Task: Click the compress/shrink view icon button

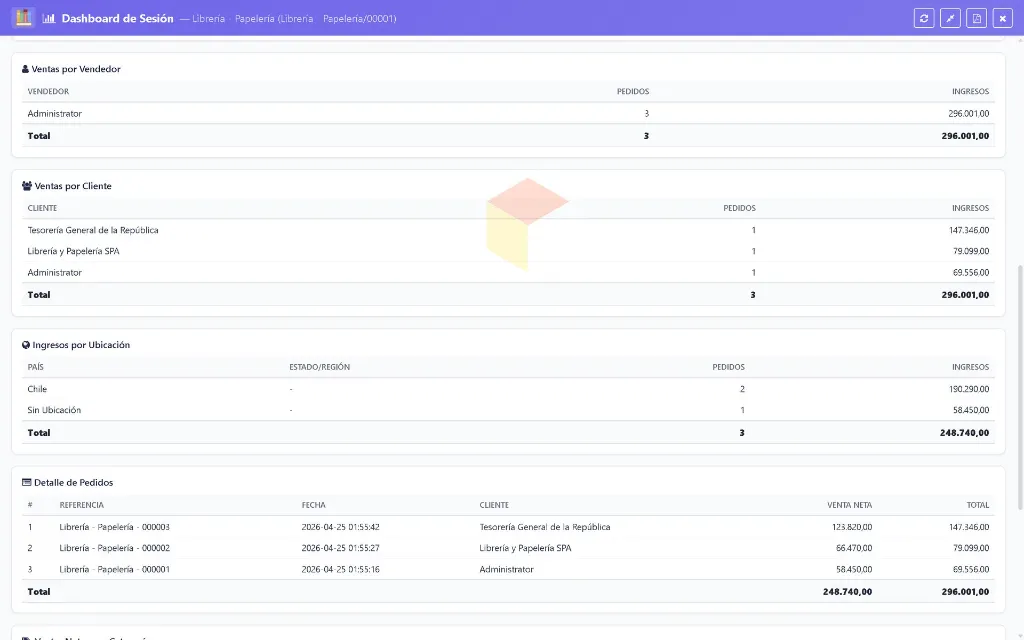Action: (x=950, y=18)
